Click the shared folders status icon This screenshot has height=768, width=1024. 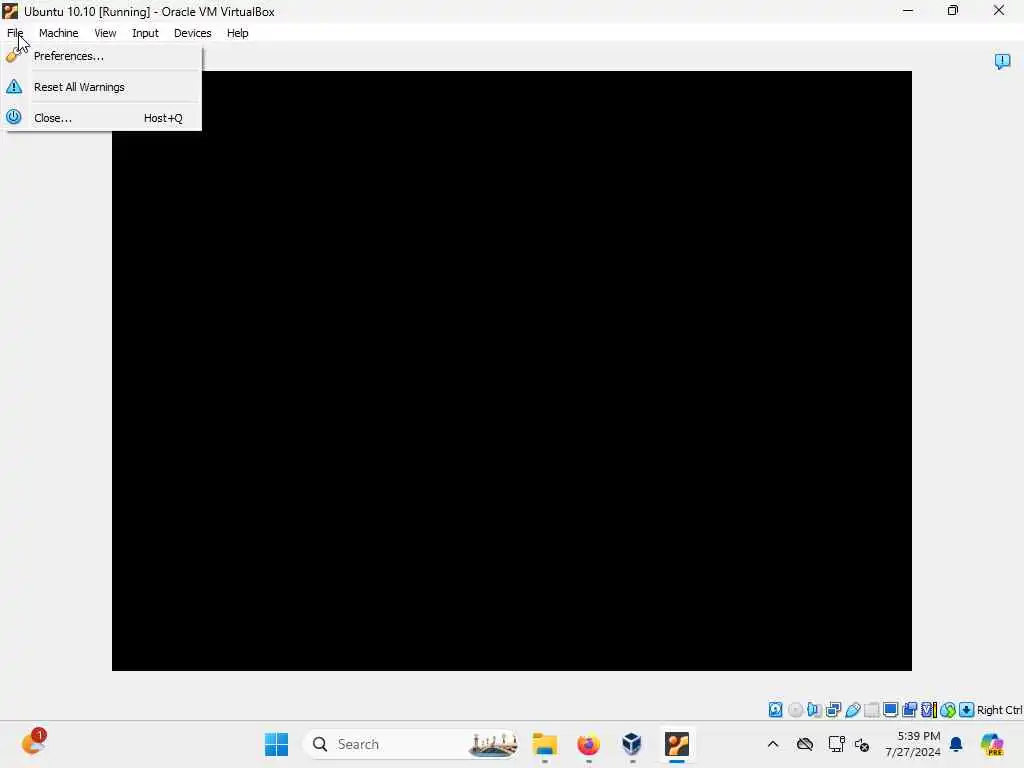871,710
